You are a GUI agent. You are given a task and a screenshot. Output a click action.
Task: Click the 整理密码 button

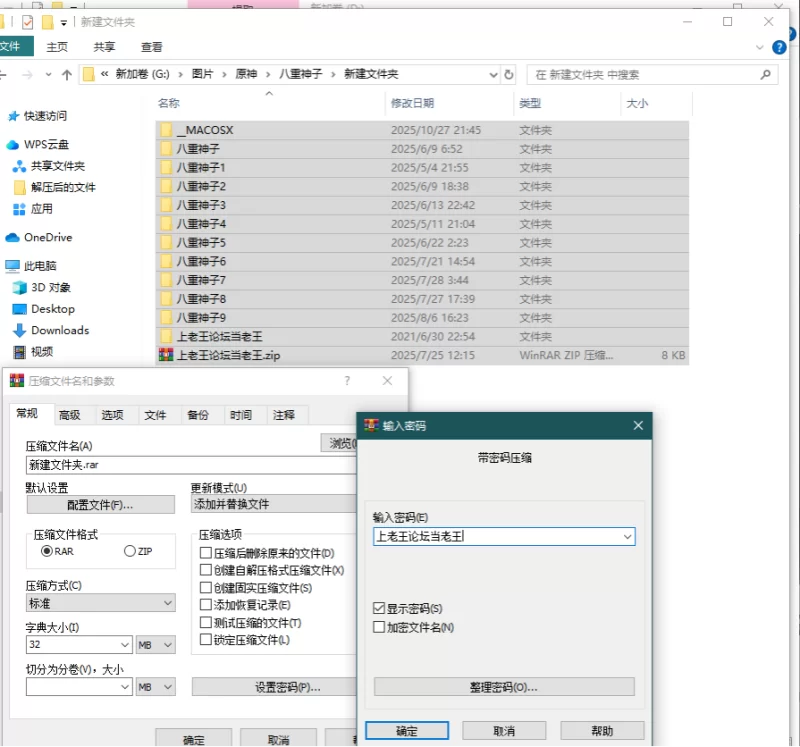(504, 688)
